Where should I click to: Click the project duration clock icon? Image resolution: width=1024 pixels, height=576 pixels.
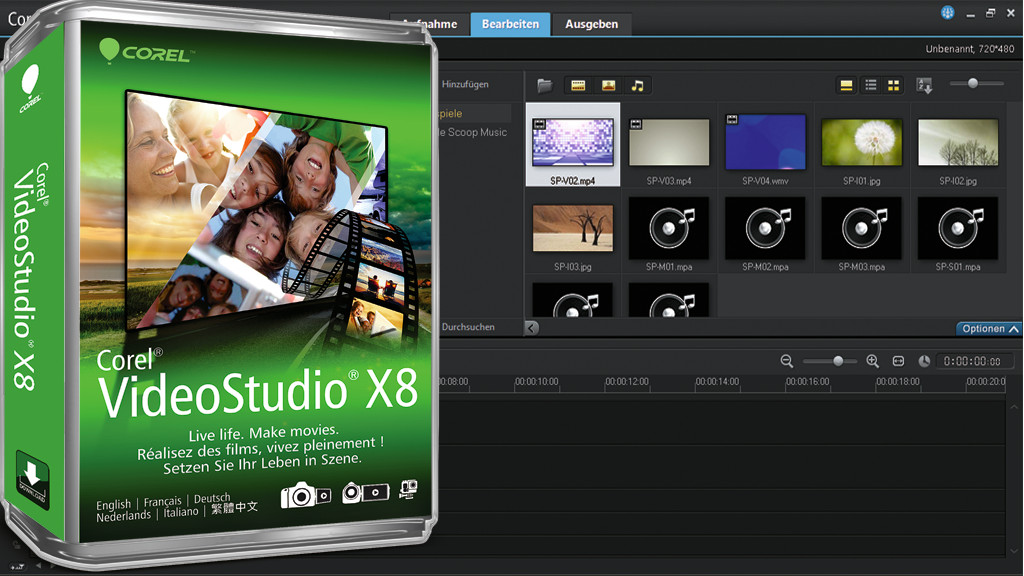924,361
